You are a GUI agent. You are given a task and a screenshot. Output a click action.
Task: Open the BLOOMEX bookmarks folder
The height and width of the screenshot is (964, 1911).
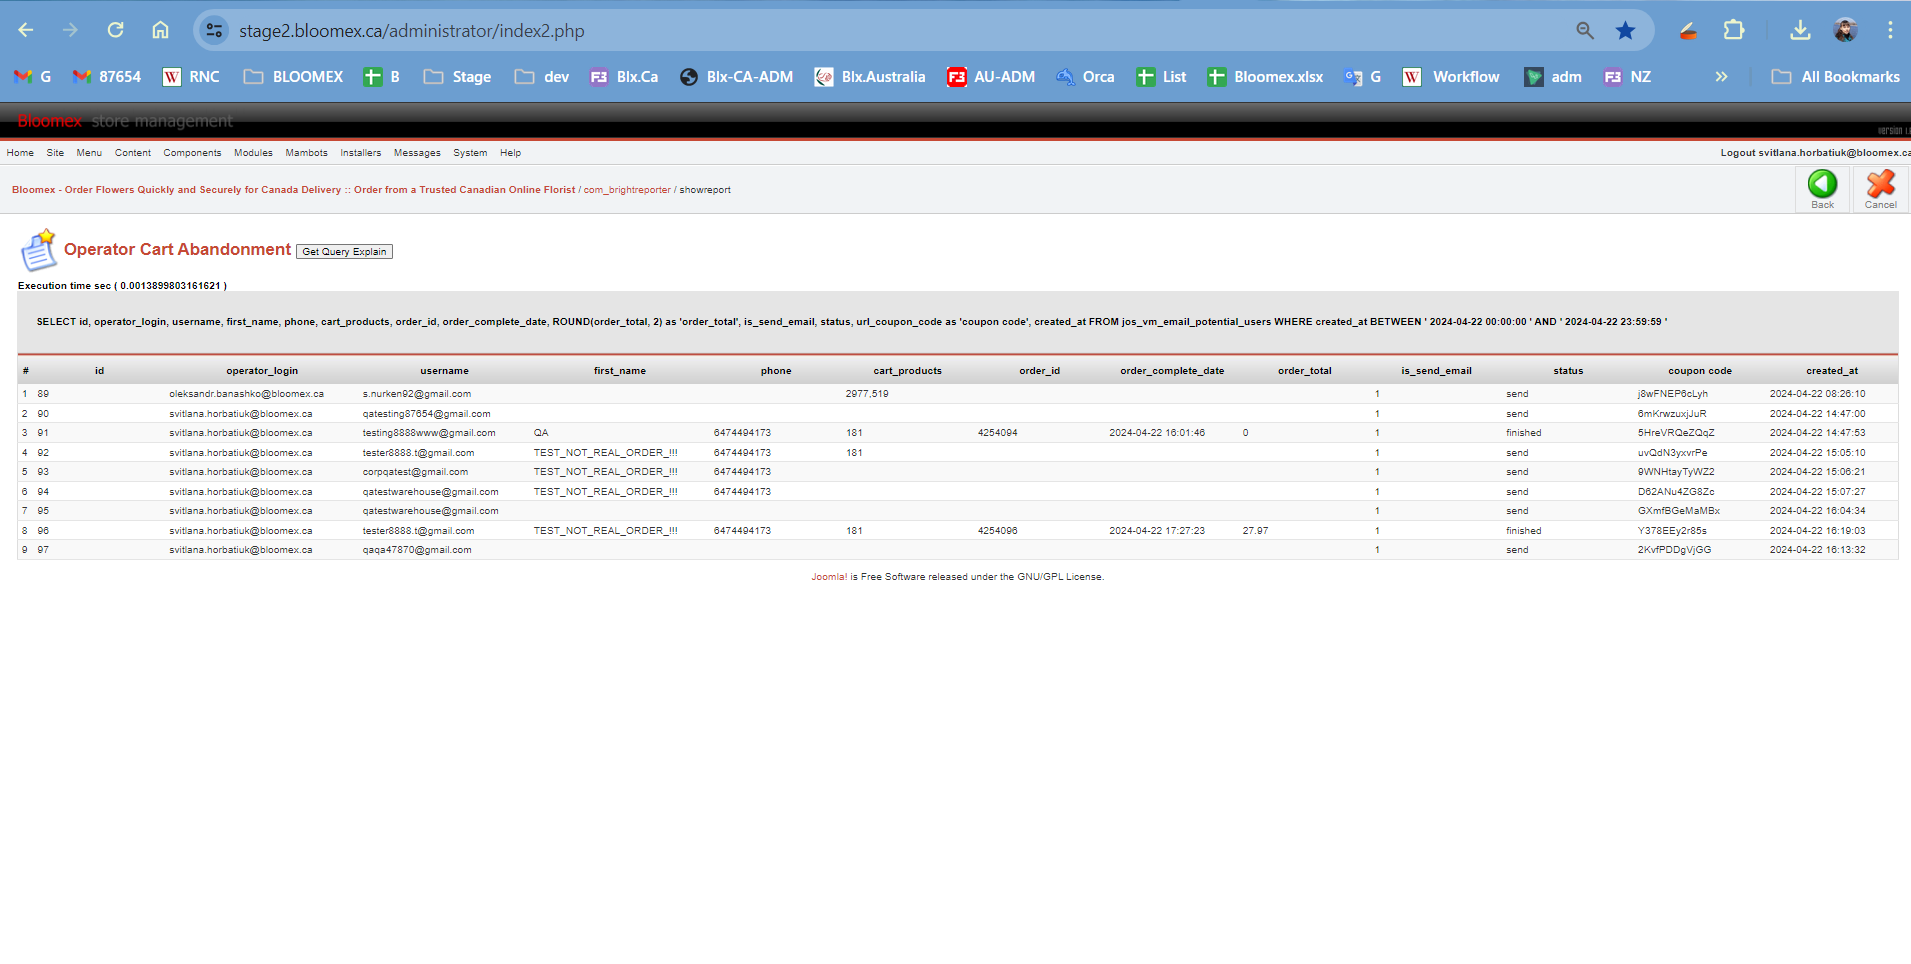point(293,77)
